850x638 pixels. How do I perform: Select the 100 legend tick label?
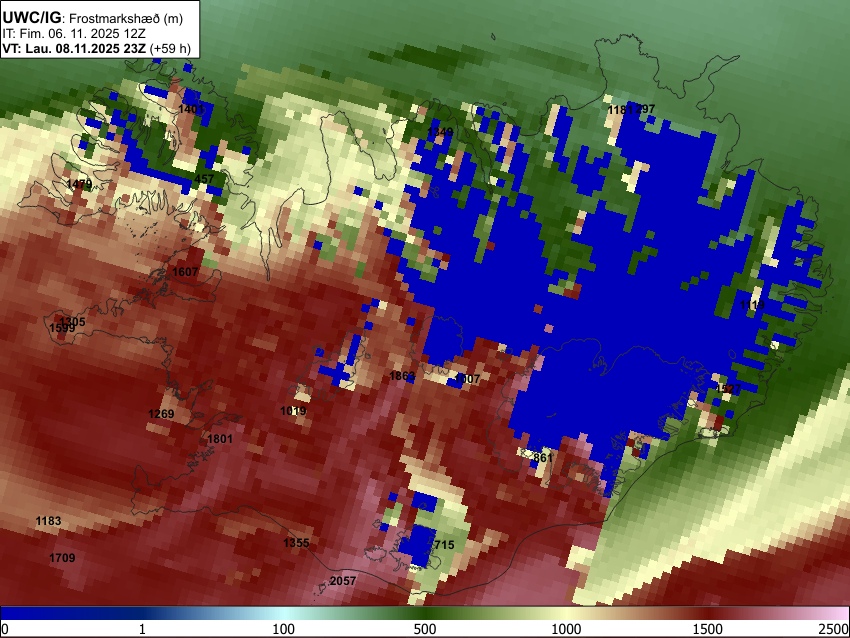tap(284, 629)
